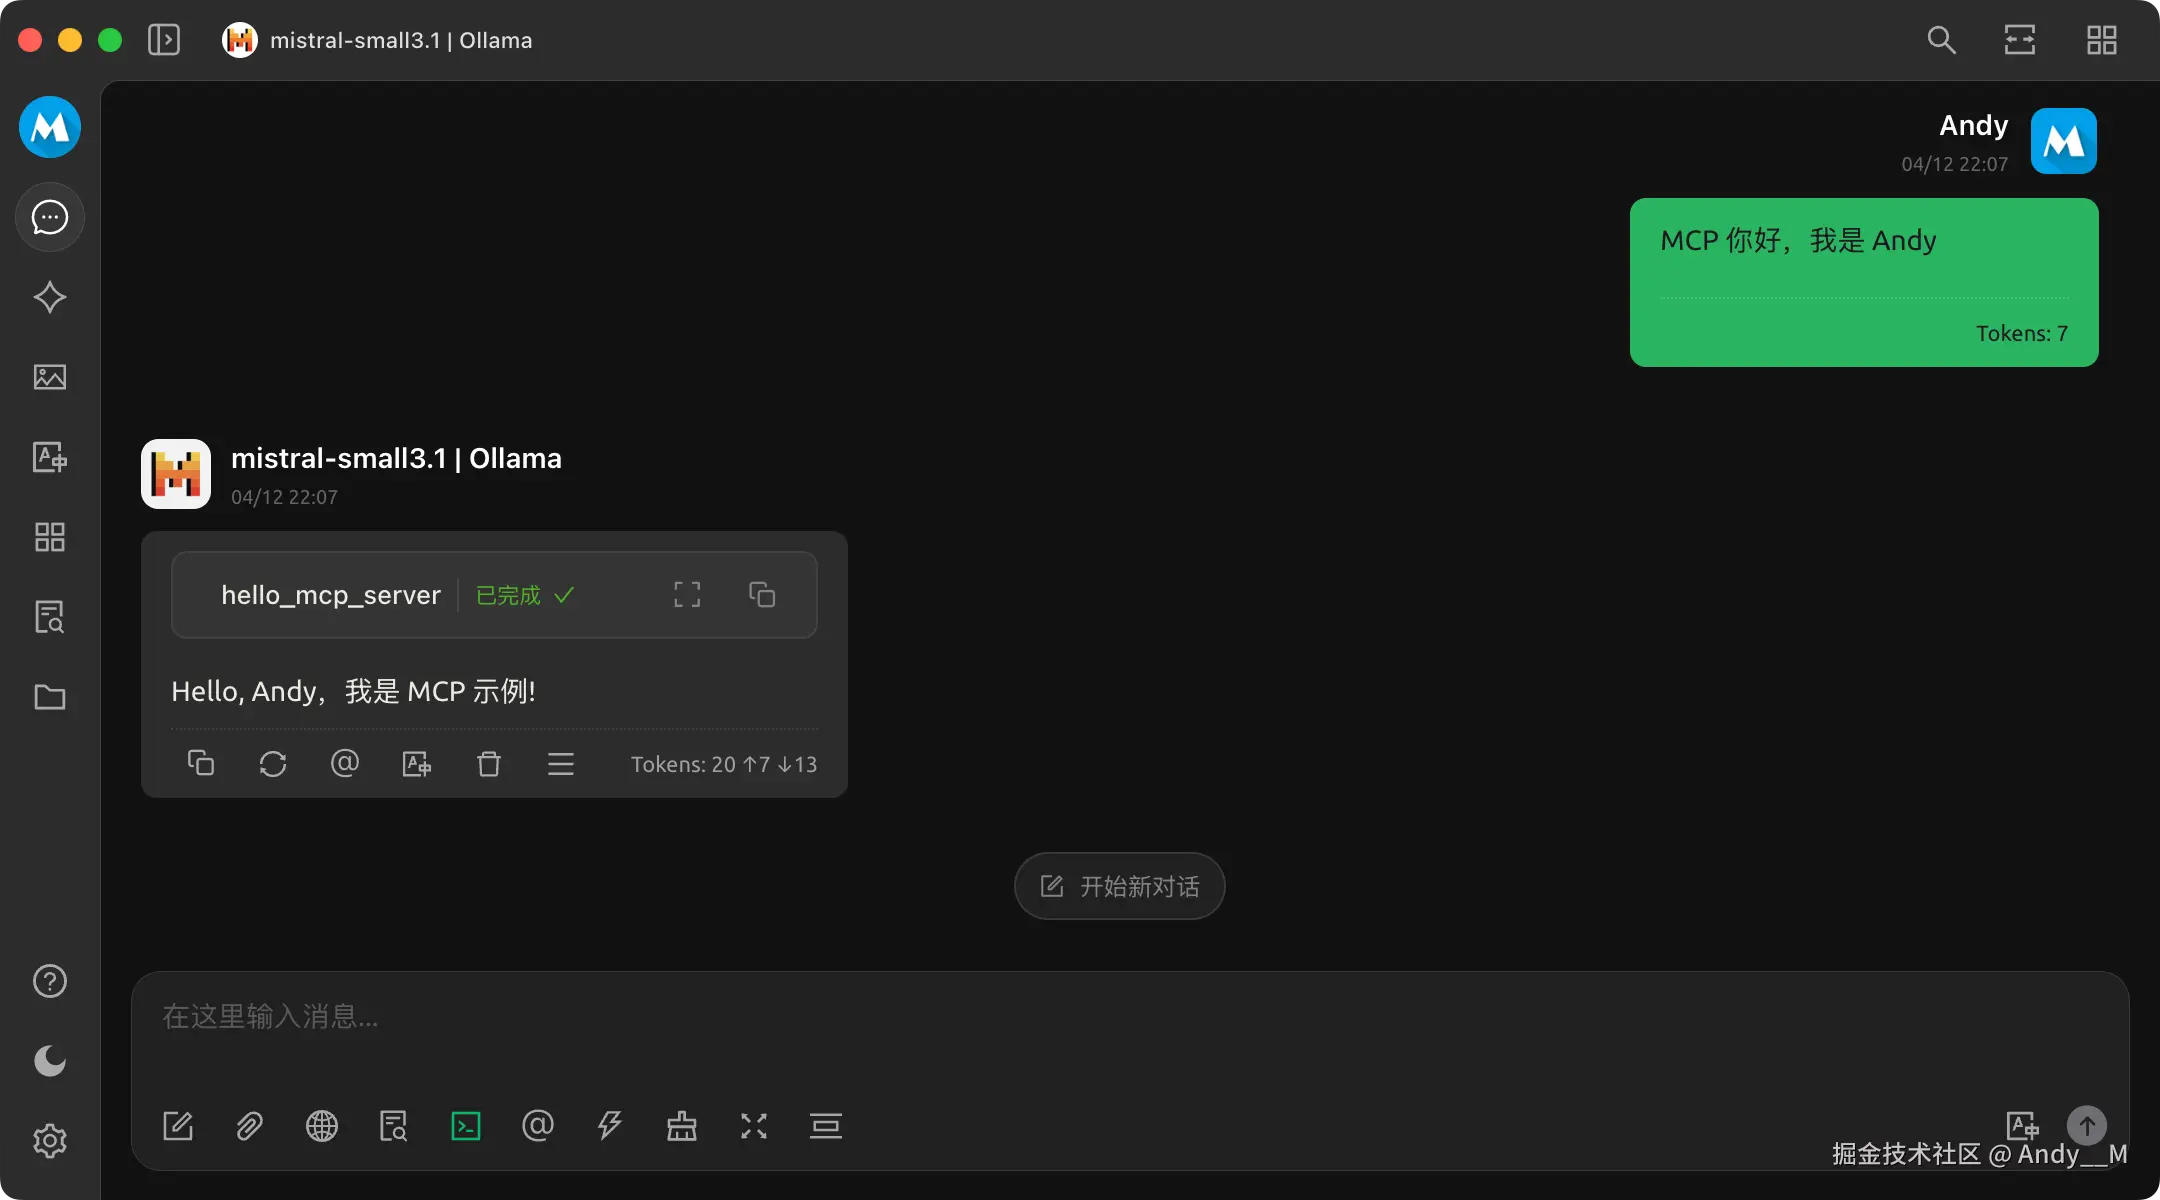
Task: Click the @ mention model icon in input bar
Action: tap(538, 1126)
